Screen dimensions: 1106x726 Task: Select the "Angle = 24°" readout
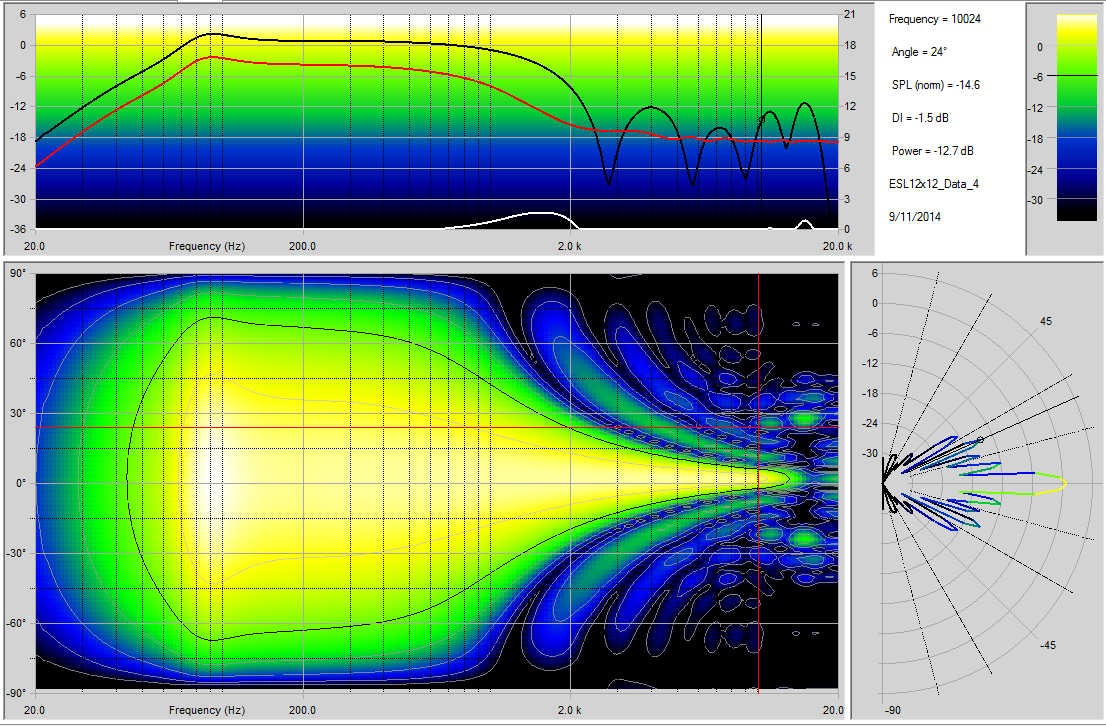click(x=919, y=52)
